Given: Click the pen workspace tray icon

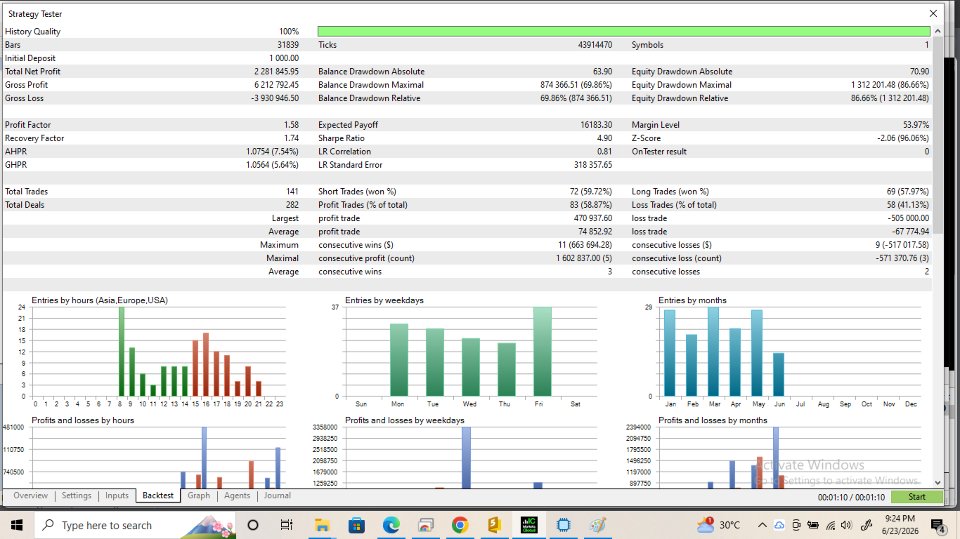Looking at the screenshot, I should [x=866, y=525].
